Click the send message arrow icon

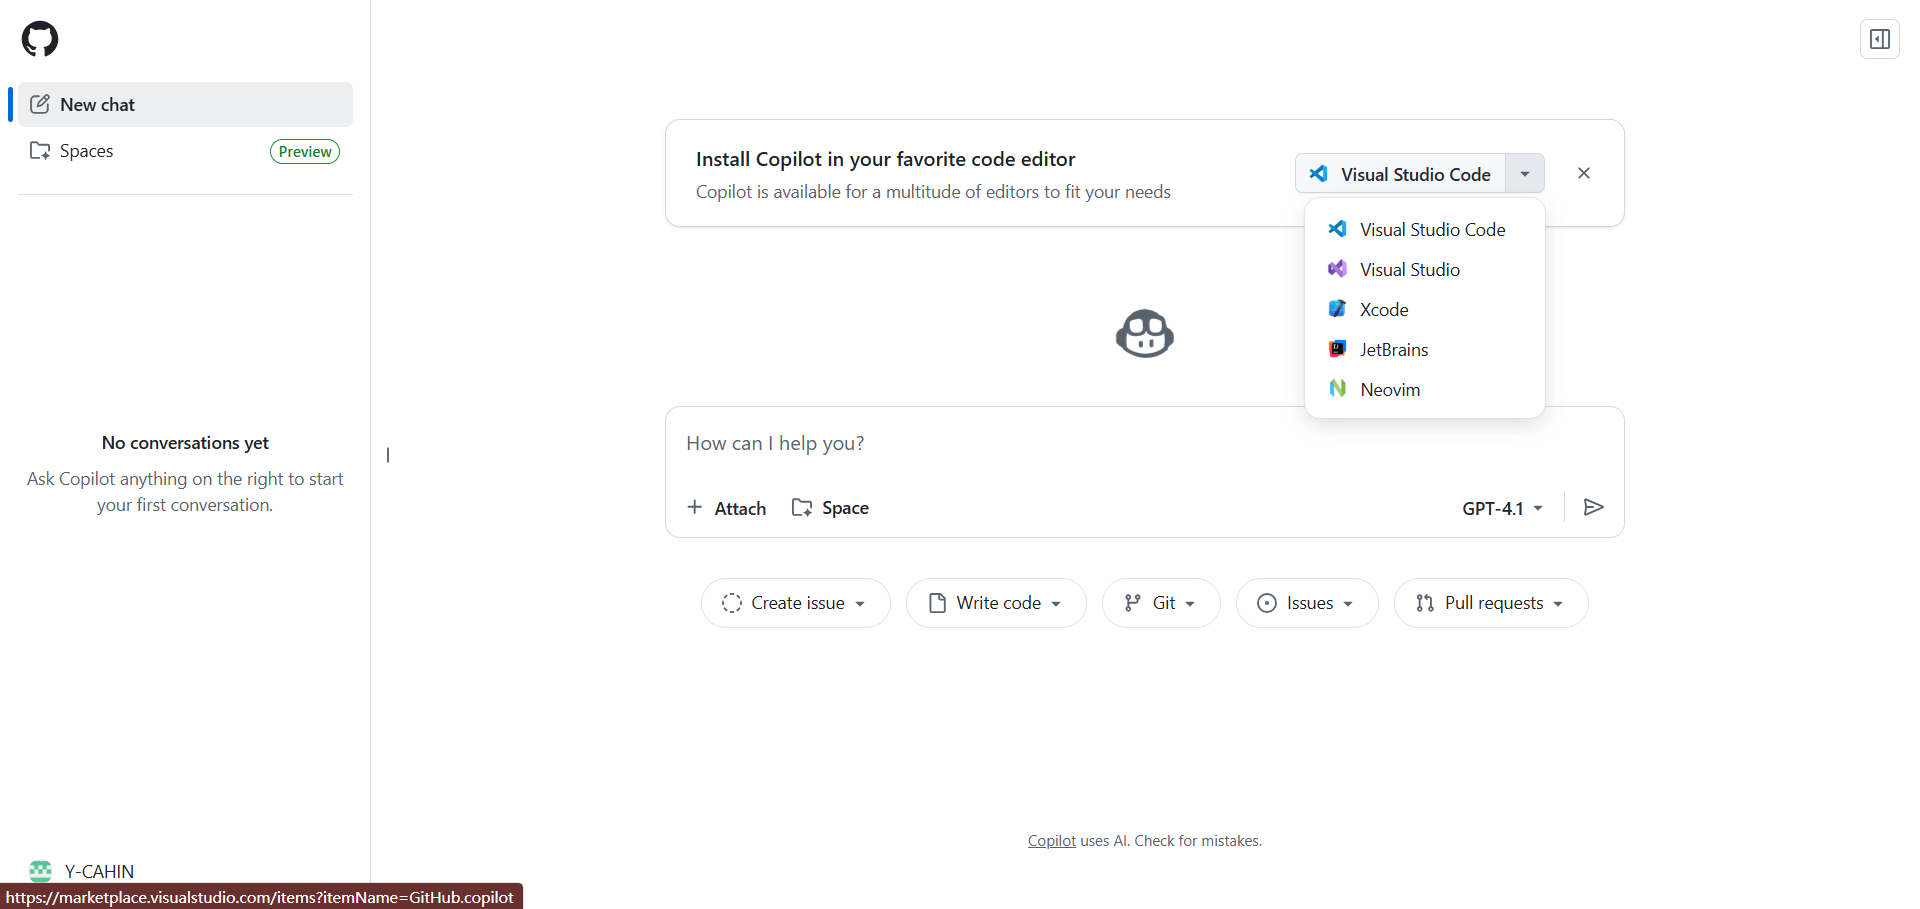pos(1594,508)
